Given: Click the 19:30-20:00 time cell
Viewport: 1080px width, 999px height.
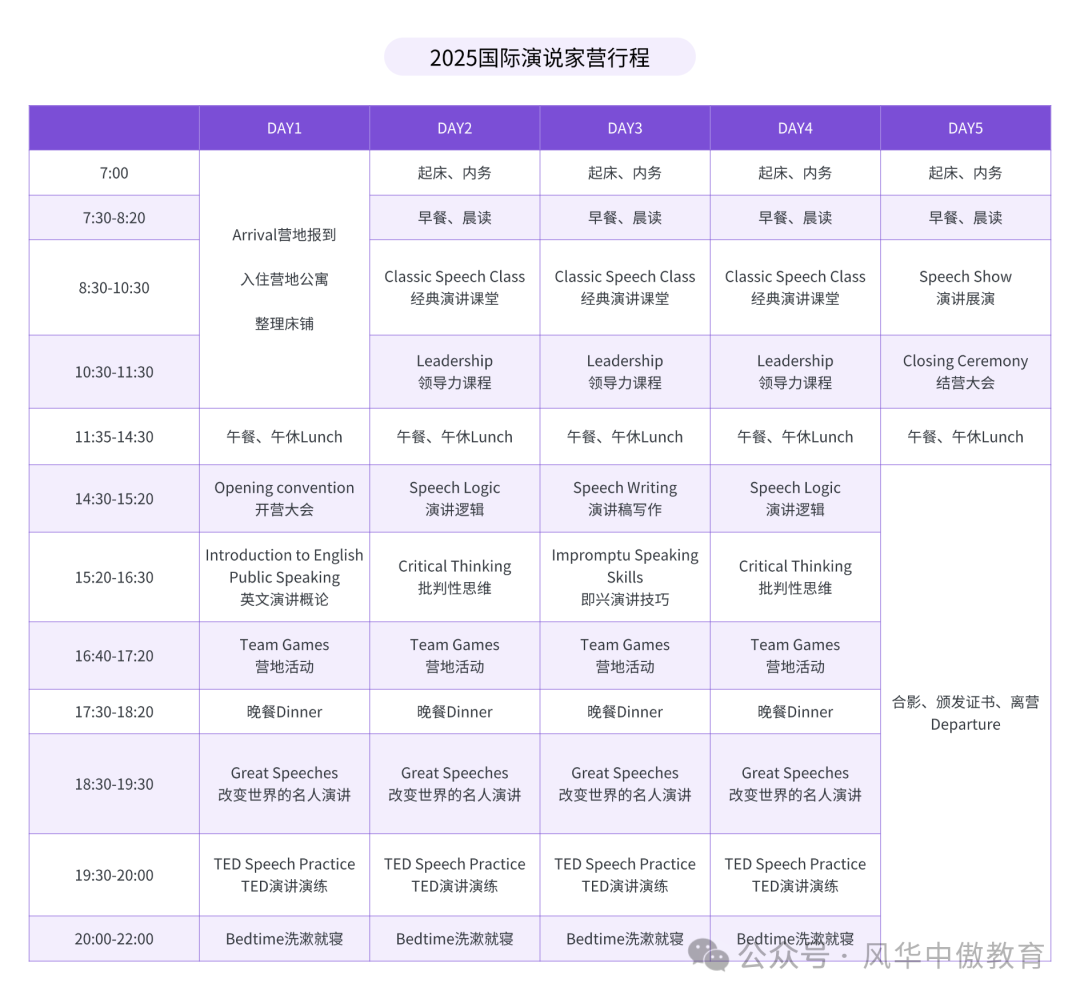Looking at the screenshot, I should coord(114,875).
